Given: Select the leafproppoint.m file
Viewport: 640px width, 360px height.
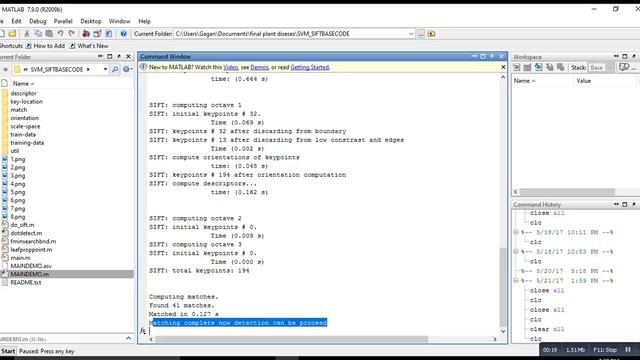Looking at the screenshot, I should pos(31,249).
